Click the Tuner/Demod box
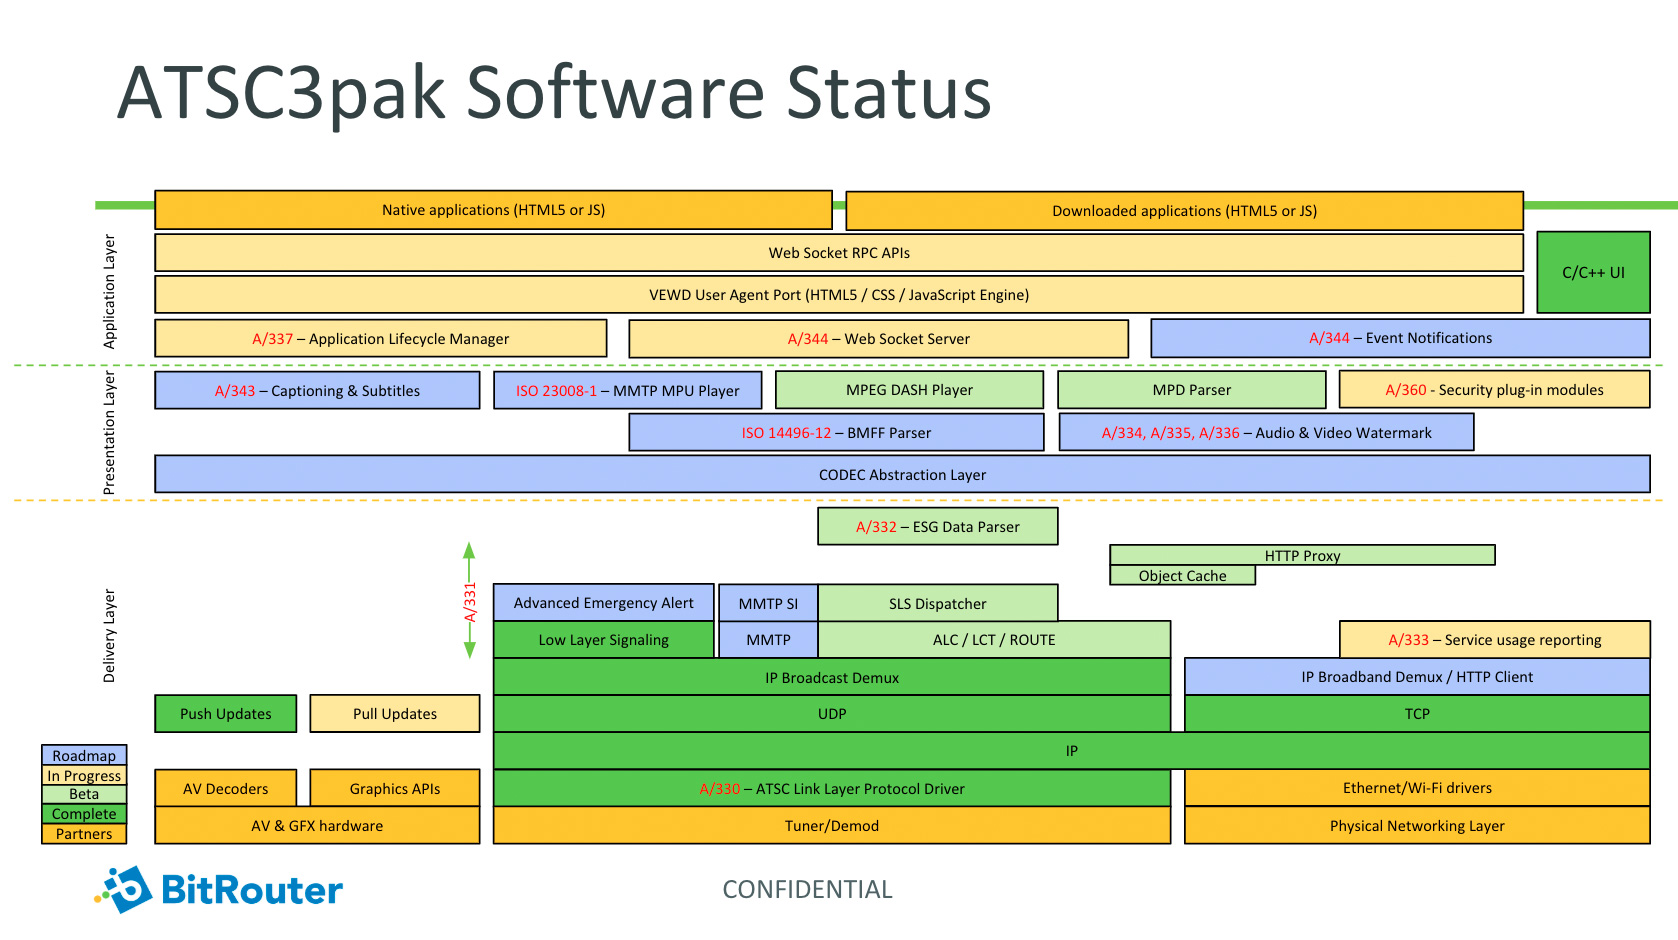Screen dimensions: 1678x940 click(832, 825)
